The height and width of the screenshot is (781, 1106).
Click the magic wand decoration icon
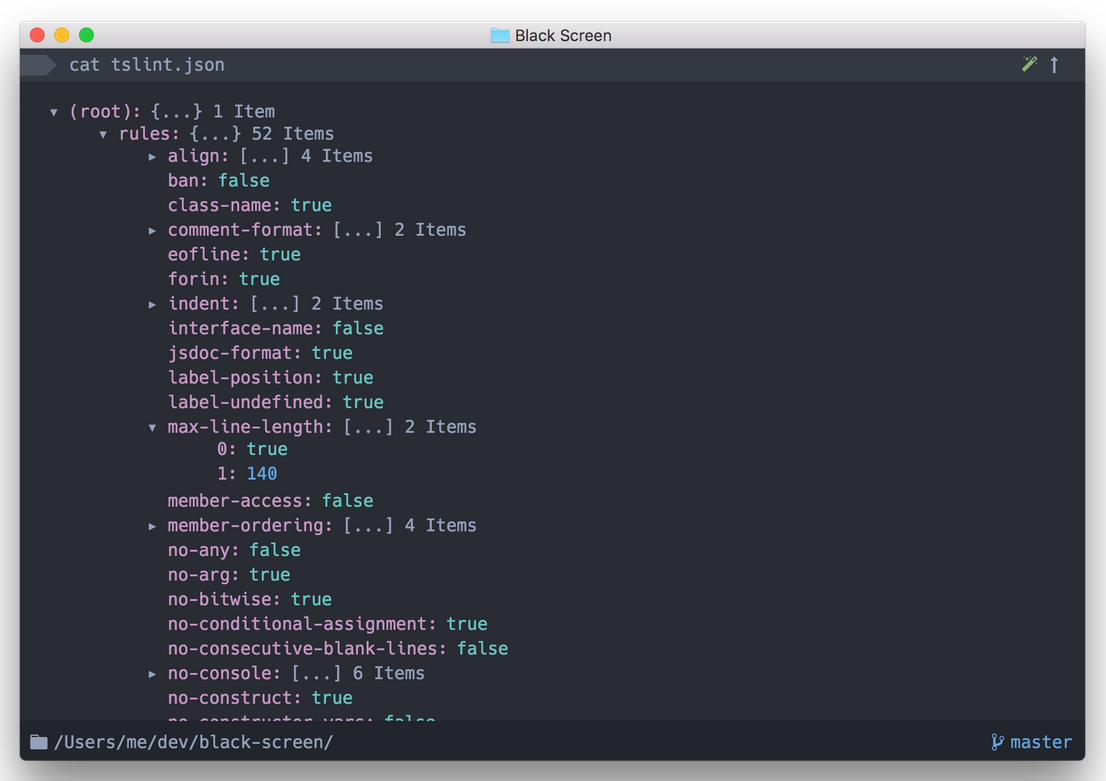[x=1029, y=65]
